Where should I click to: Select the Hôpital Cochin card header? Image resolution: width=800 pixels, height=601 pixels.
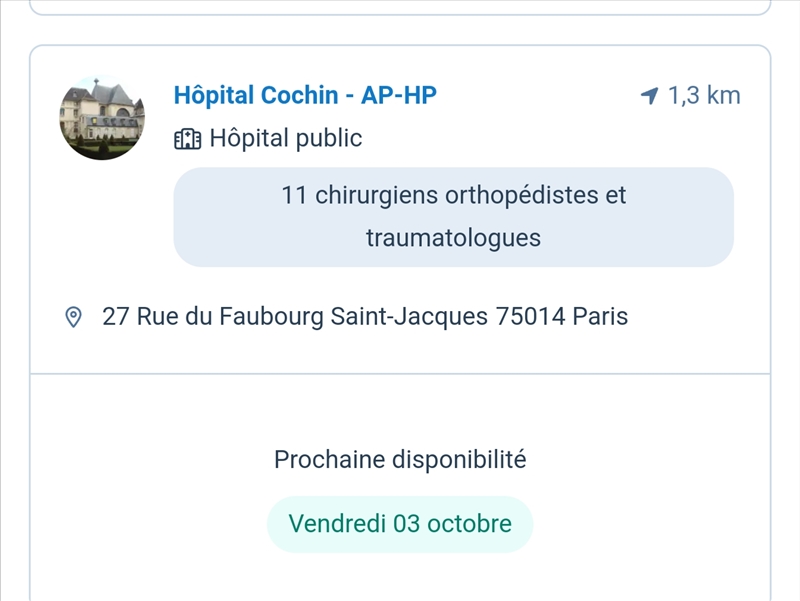(306, 95)
